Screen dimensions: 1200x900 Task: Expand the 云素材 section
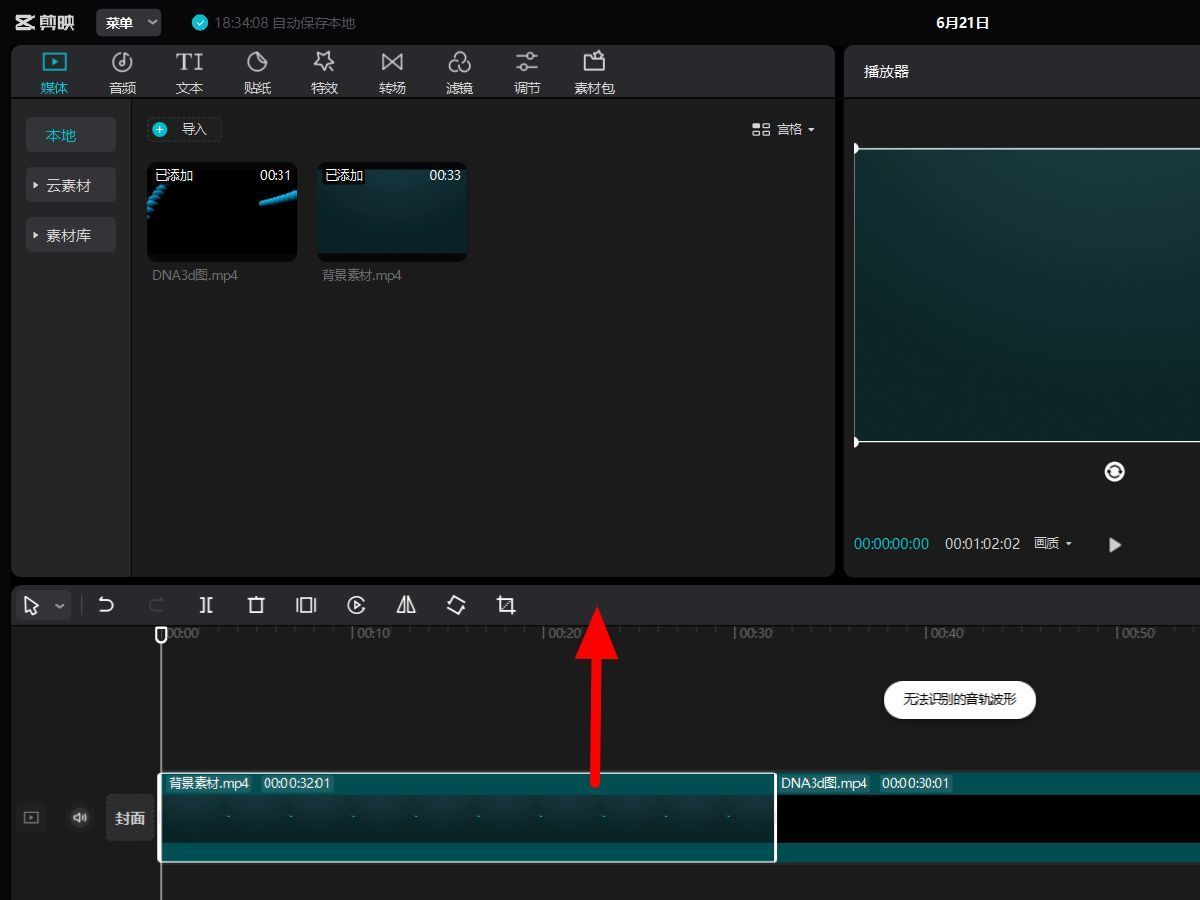click(70, 185)
